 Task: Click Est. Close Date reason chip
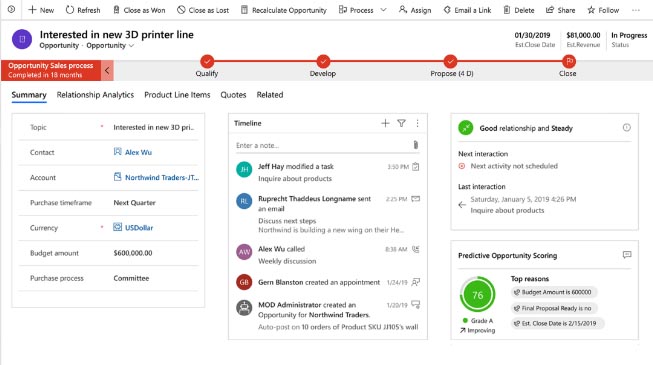(x=557, y=323)
